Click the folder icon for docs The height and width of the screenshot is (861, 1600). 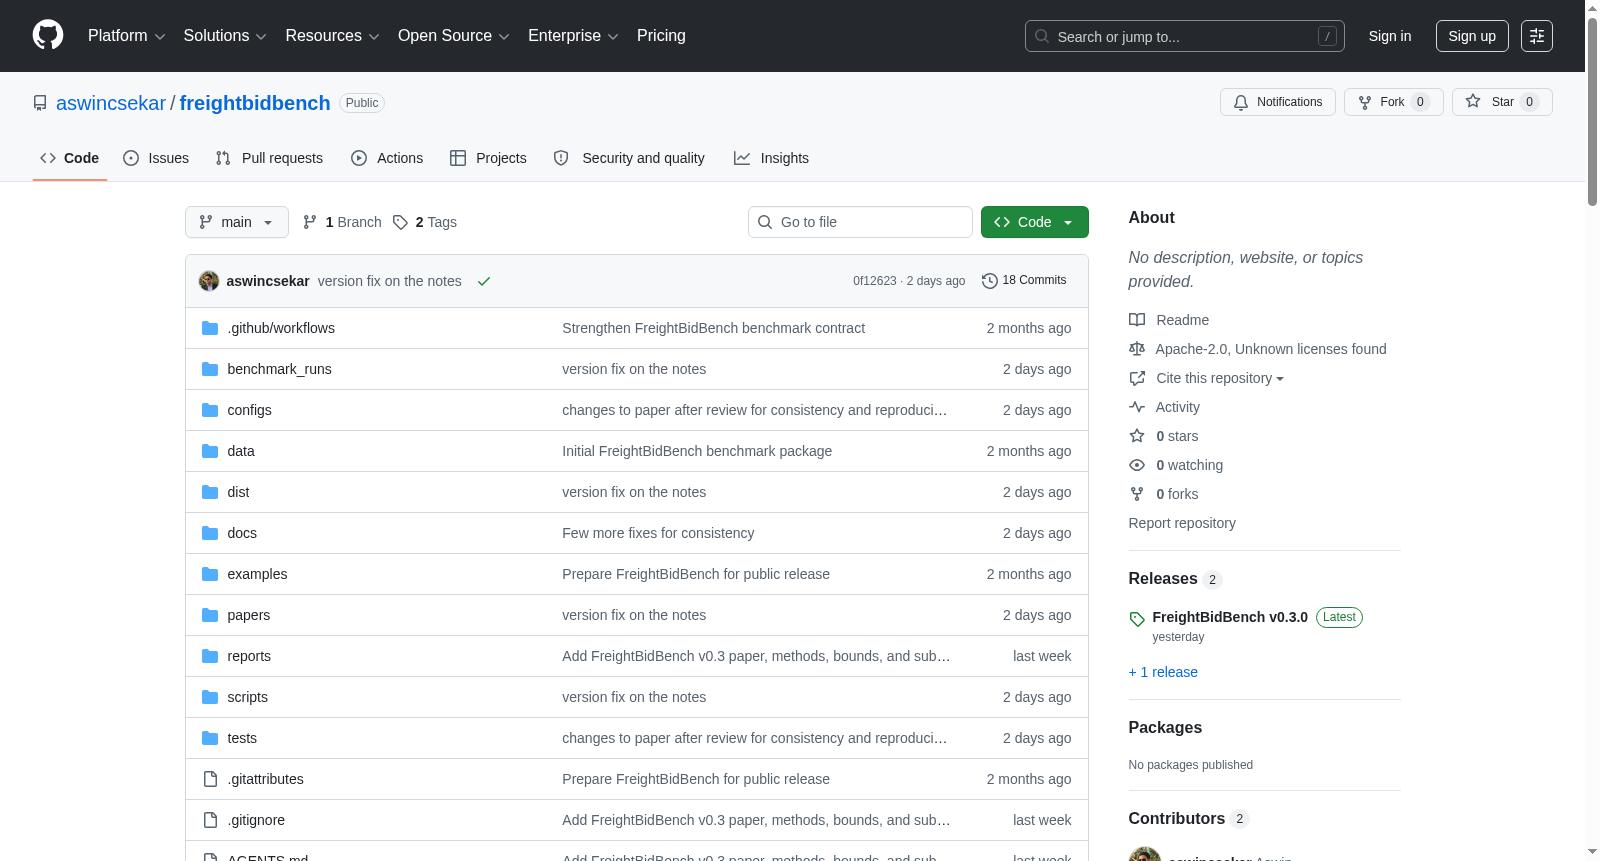210,533
